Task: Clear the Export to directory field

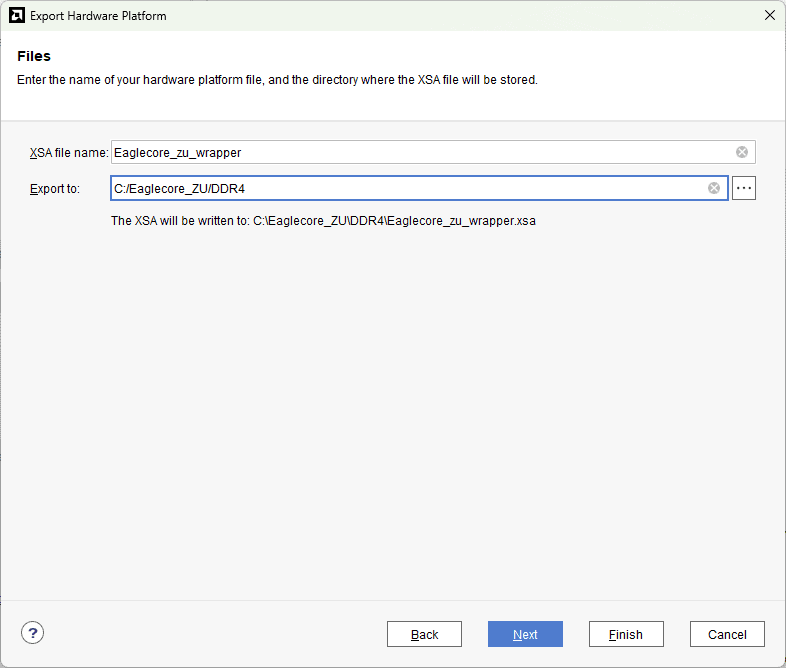Action: pyautogui.click(x=714, y=188)
